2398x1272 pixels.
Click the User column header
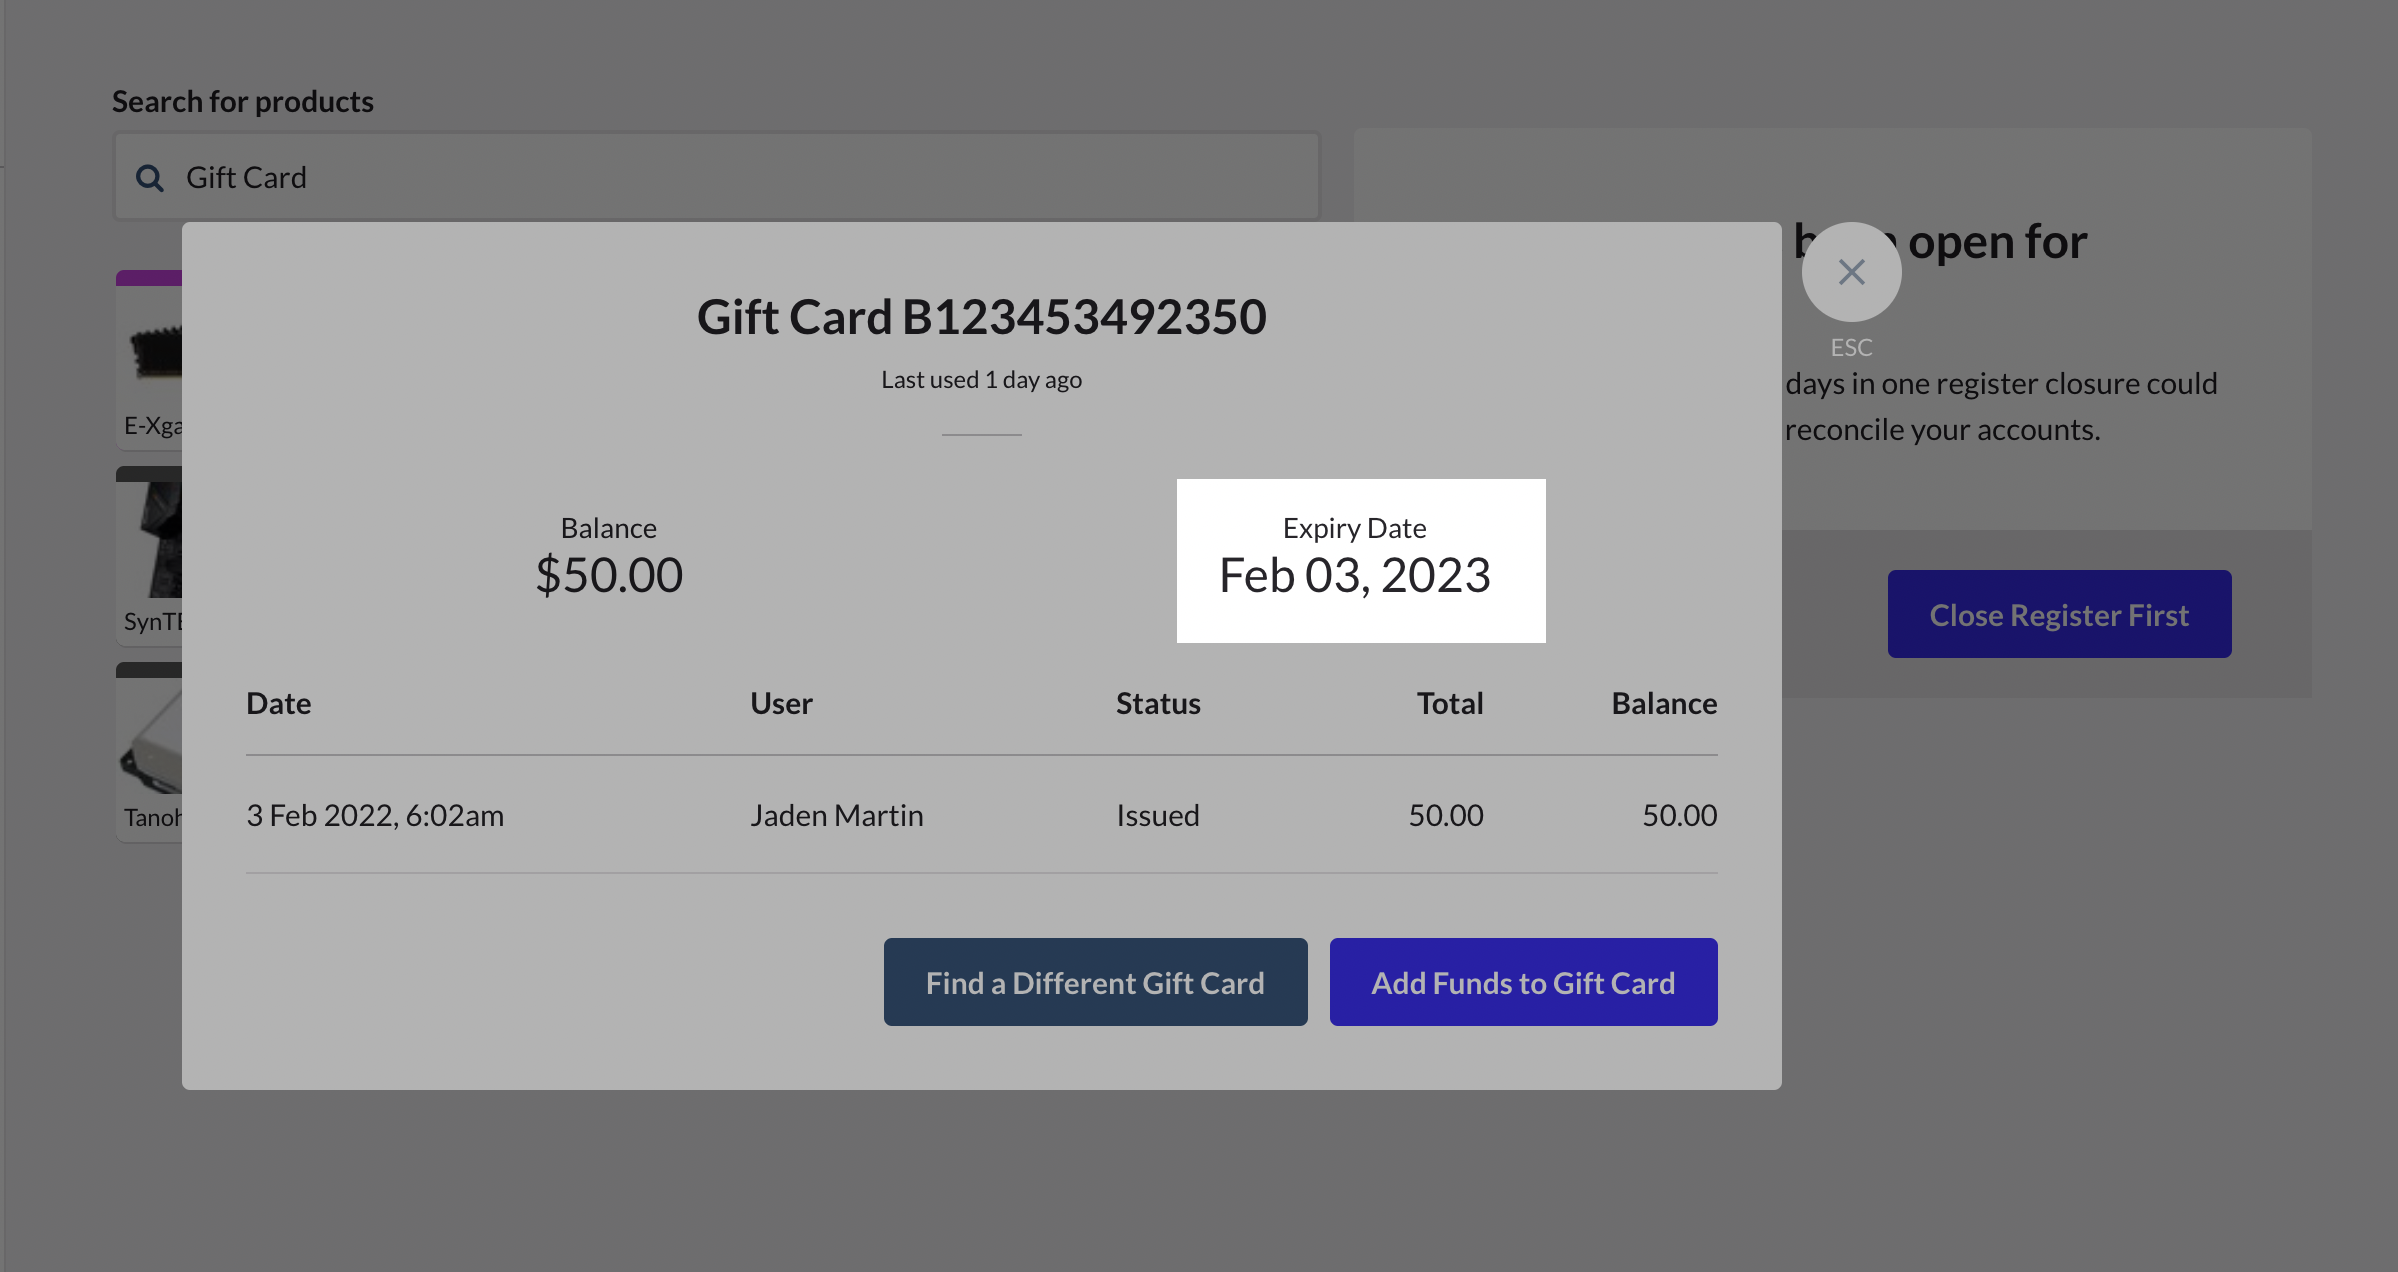[781, 703]
